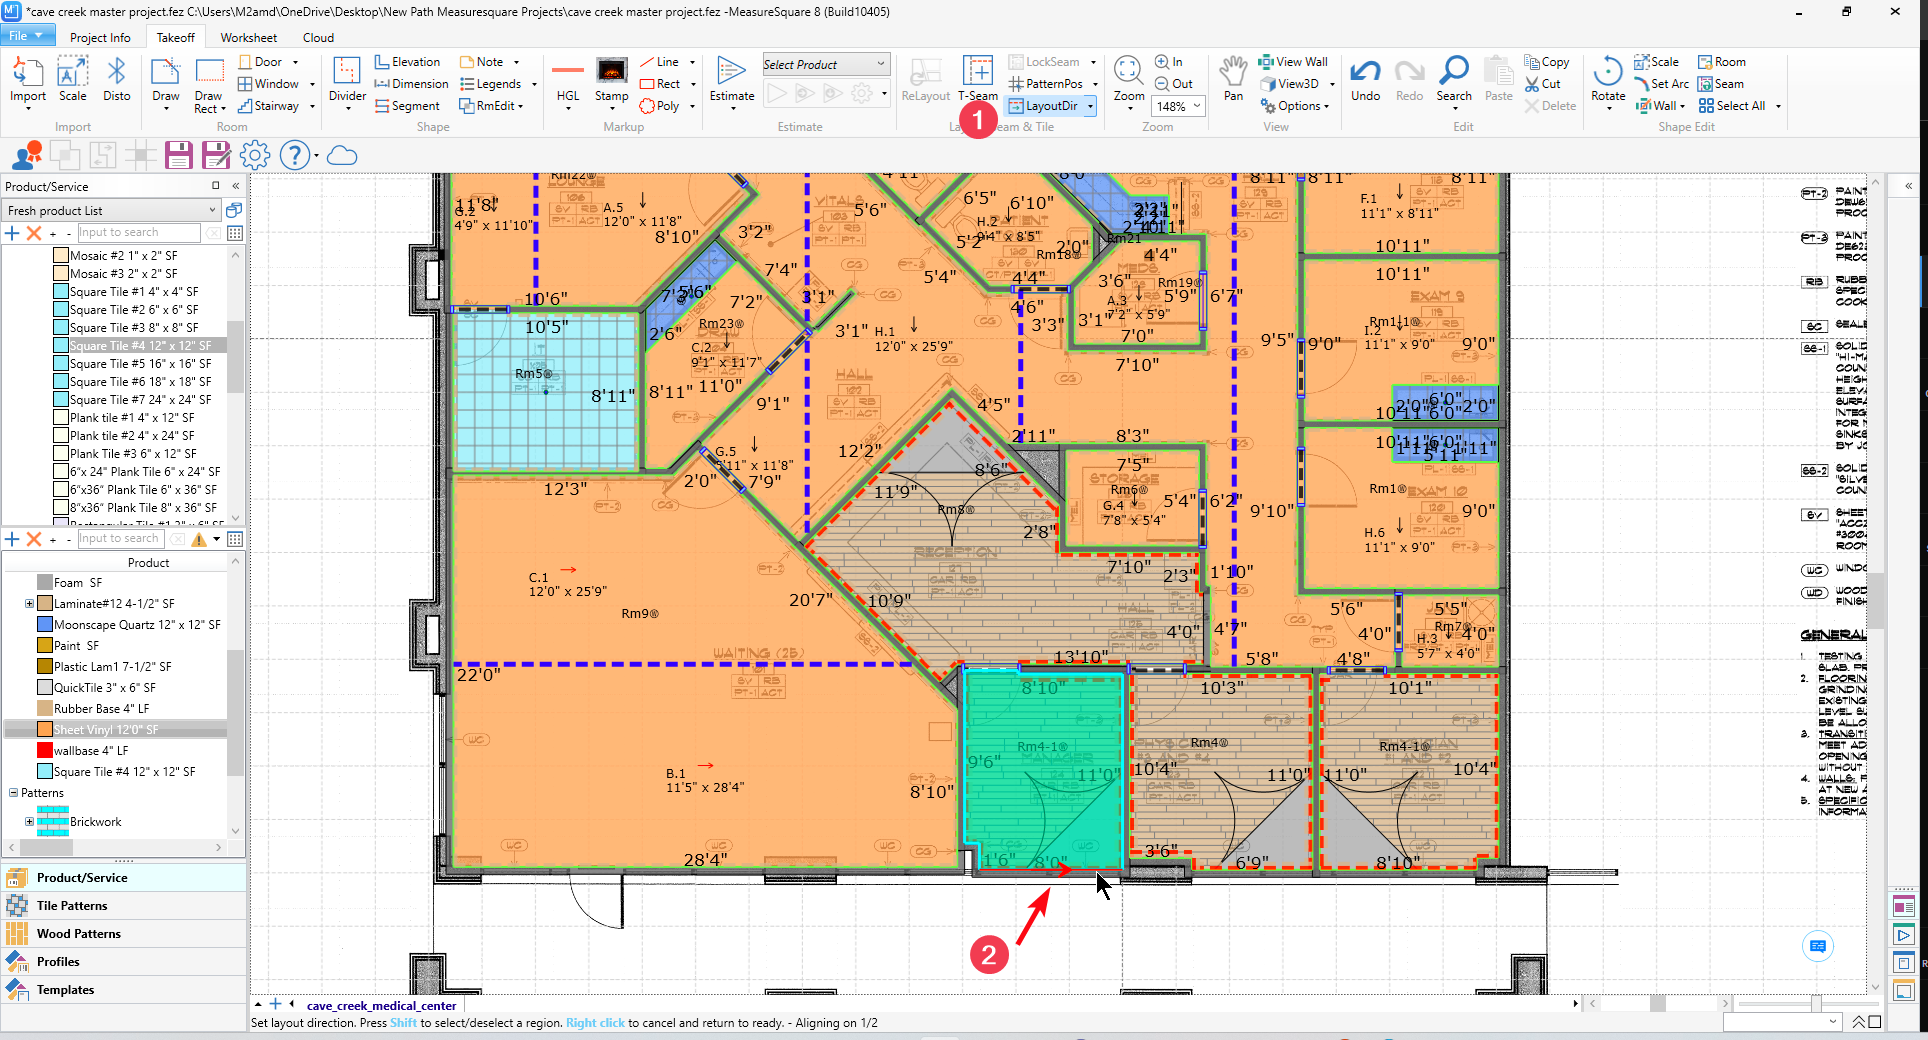Open the Tile Patterns panel

click(124, 906)
